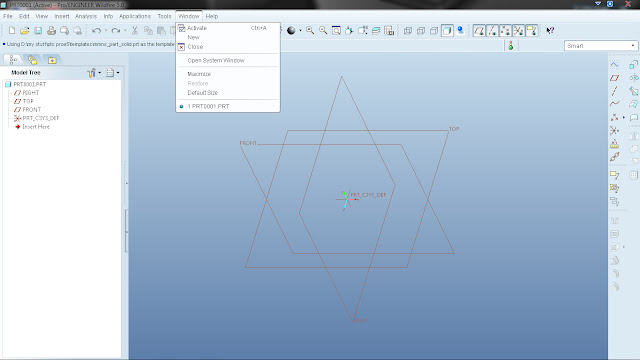The height and width of the screenshot is (360, 640).
Task: Choose the Shading display style icon
Action: pos(447,31)
